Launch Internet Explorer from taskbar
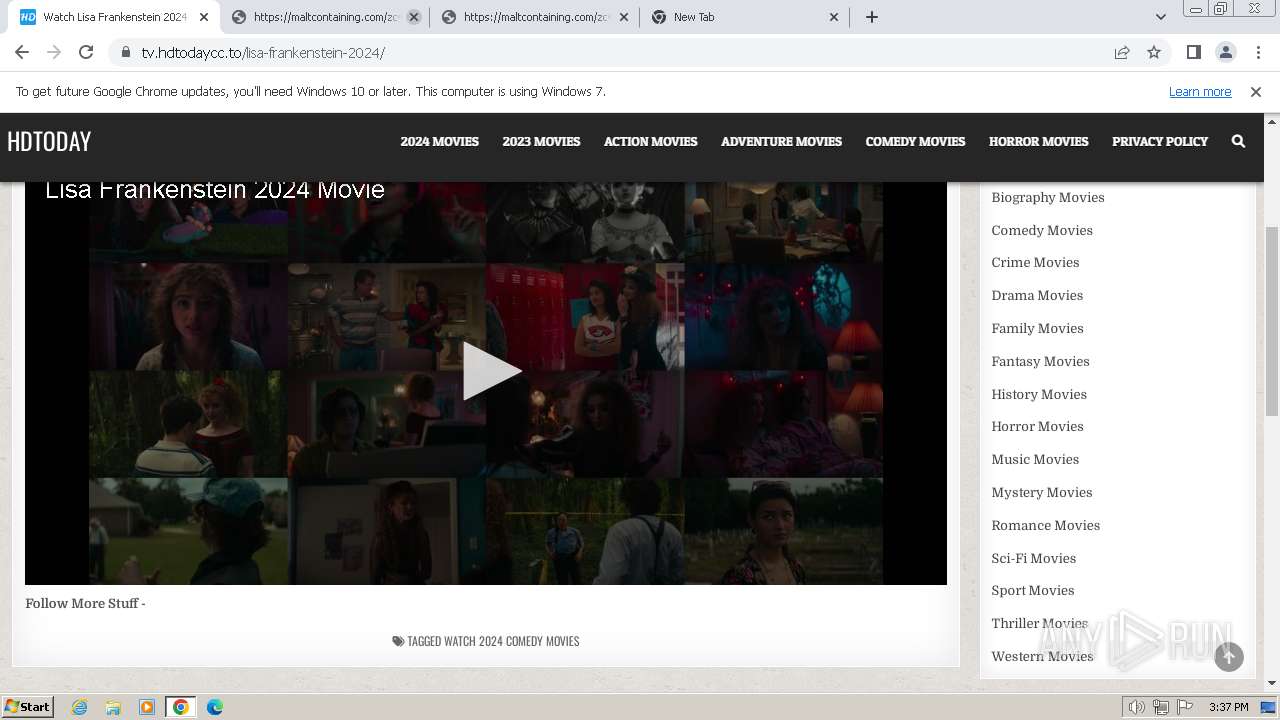This screenshot has width=1280, height=720. click(80, 707)
